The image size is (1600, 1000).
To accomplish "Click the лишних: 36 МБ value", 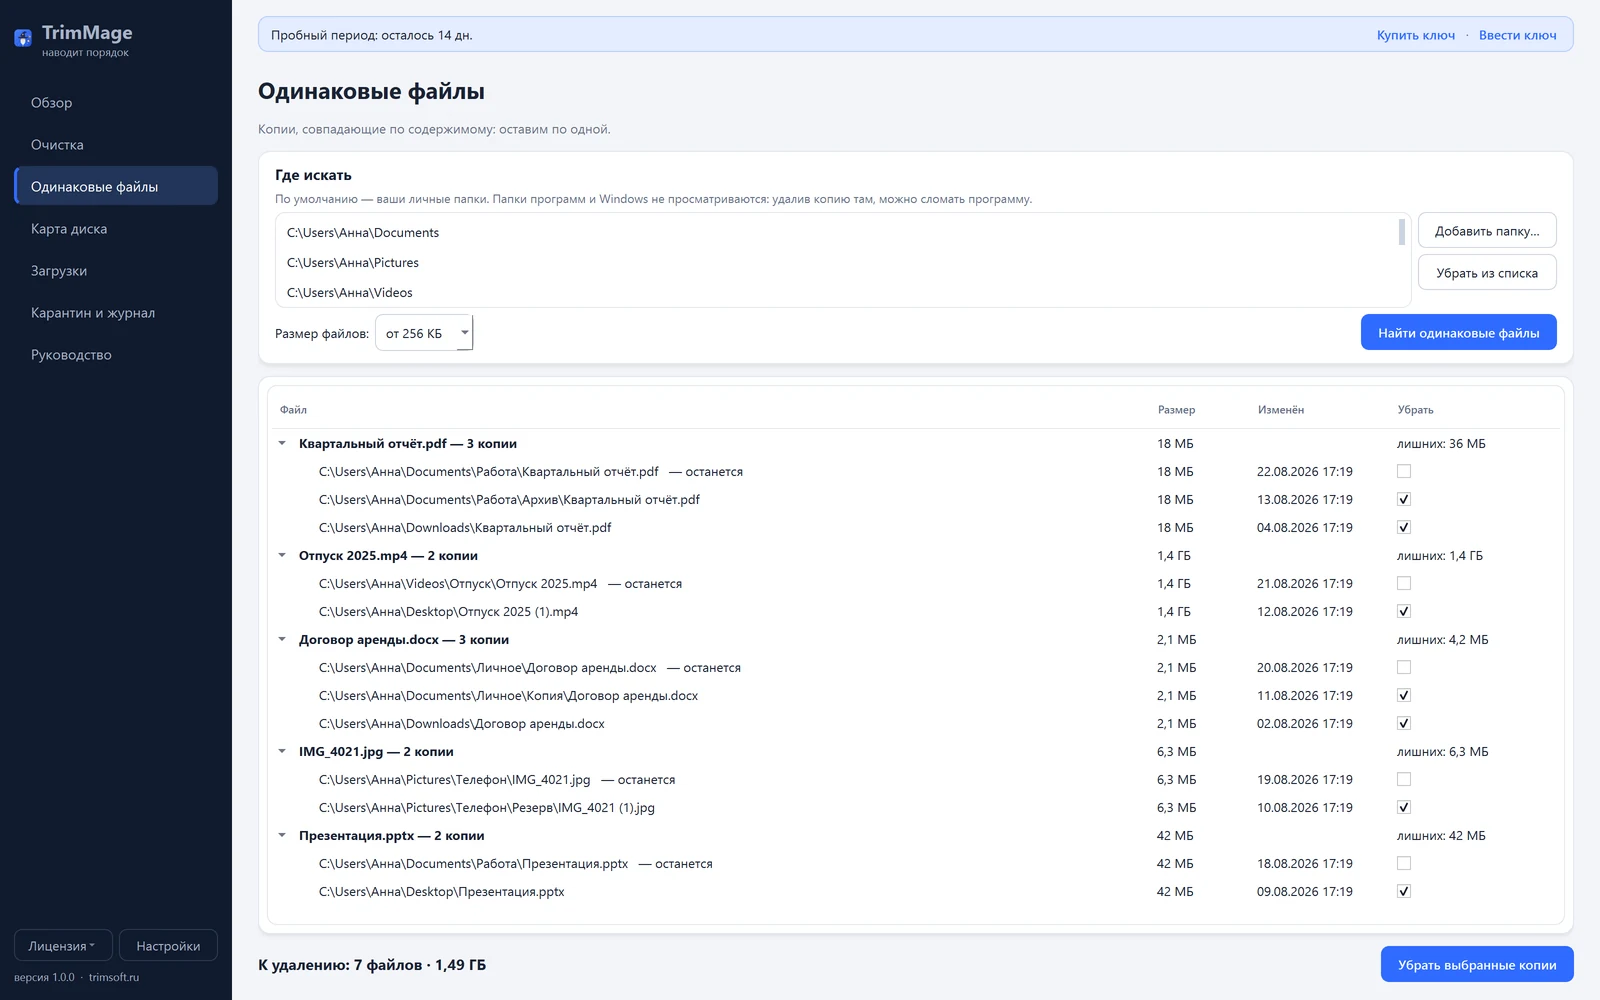I will click(x=1441, y=443).
